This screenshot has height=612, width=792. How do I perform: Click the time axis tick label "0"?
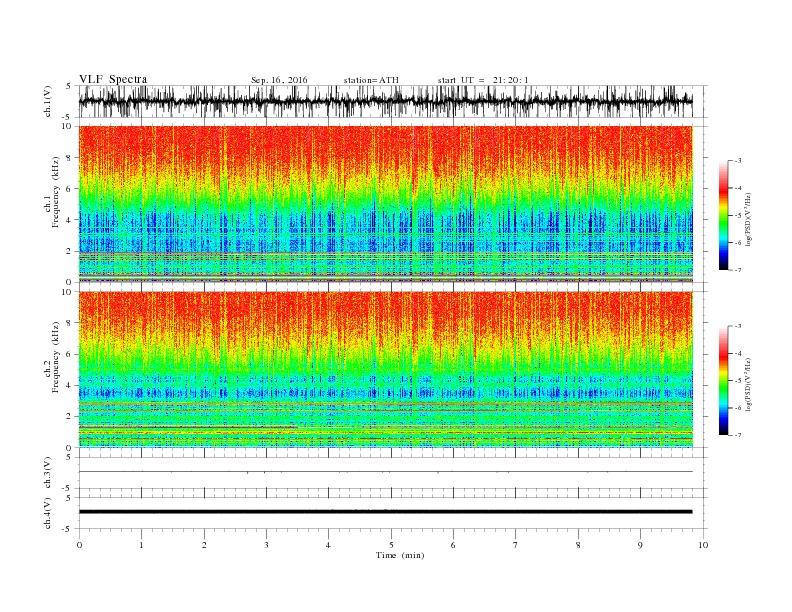[x=79, y=545]
